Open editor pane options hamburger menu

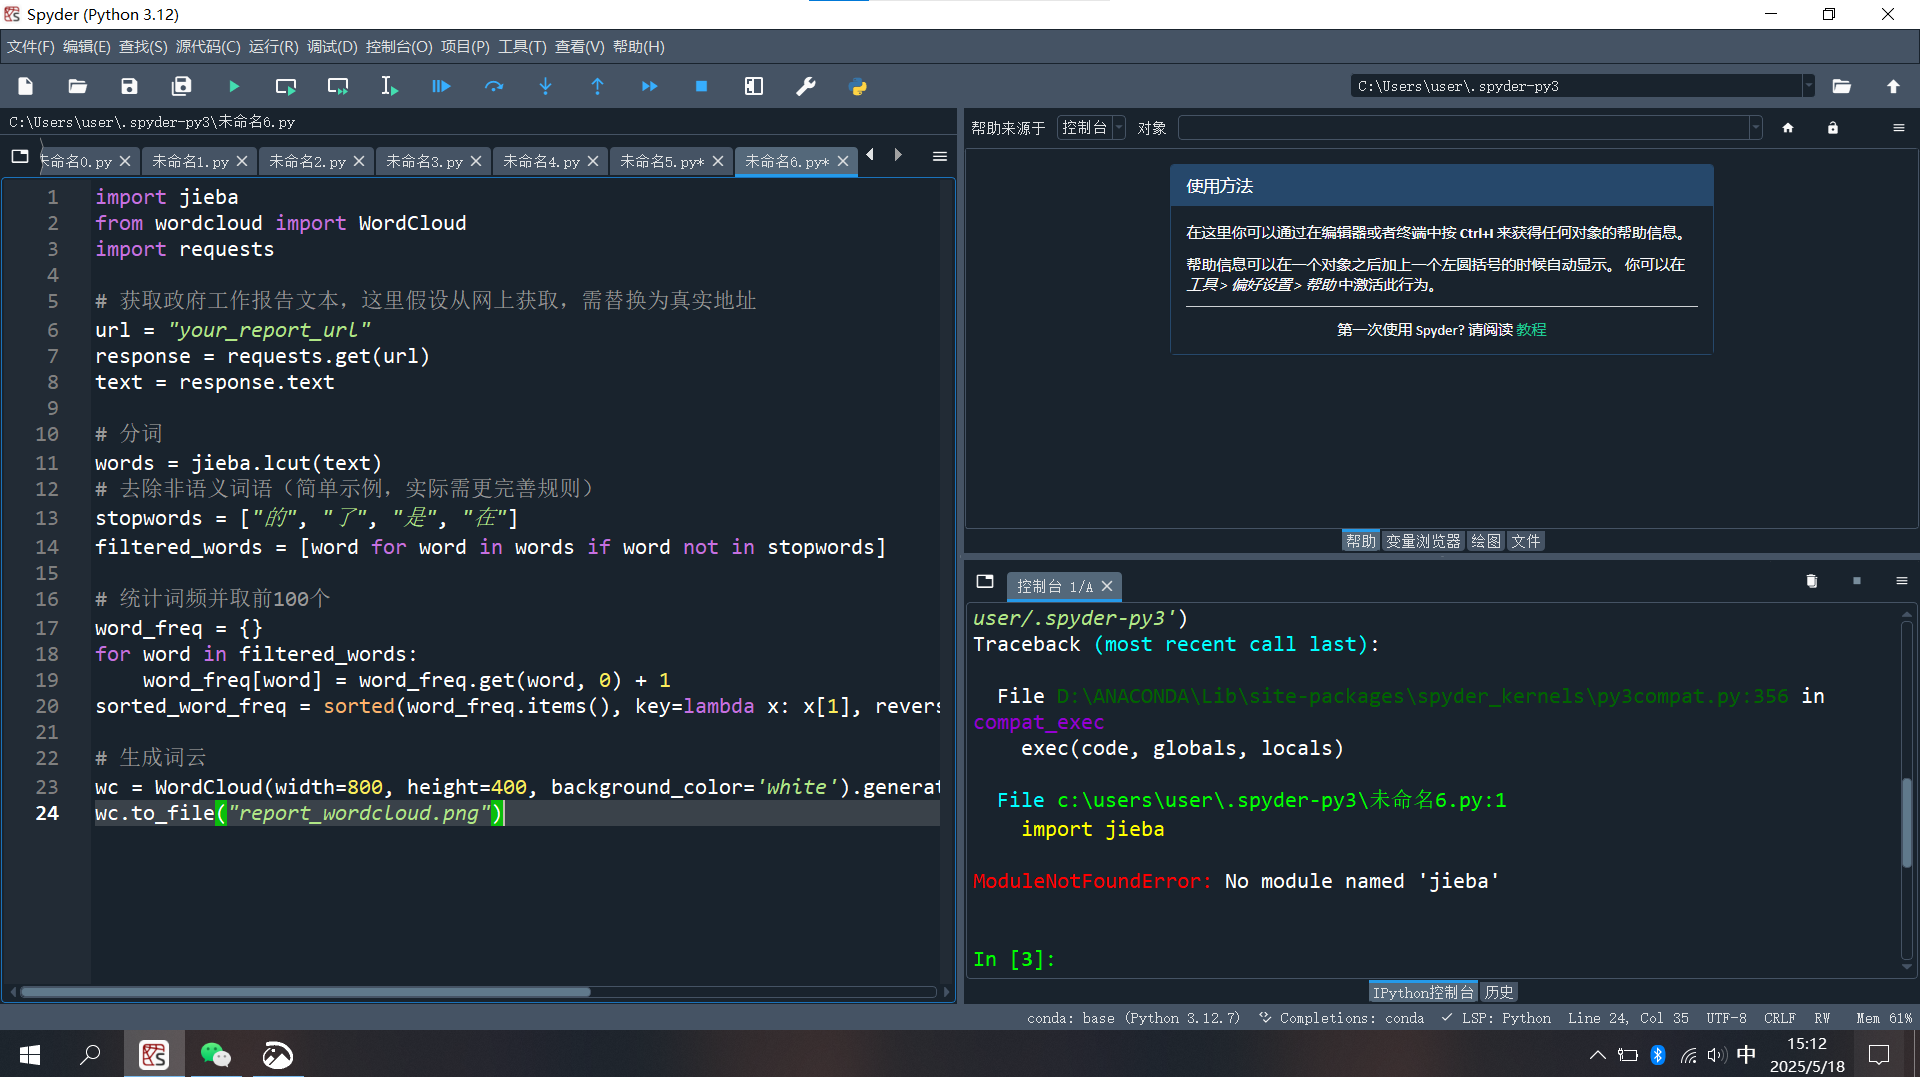[940, 157]
